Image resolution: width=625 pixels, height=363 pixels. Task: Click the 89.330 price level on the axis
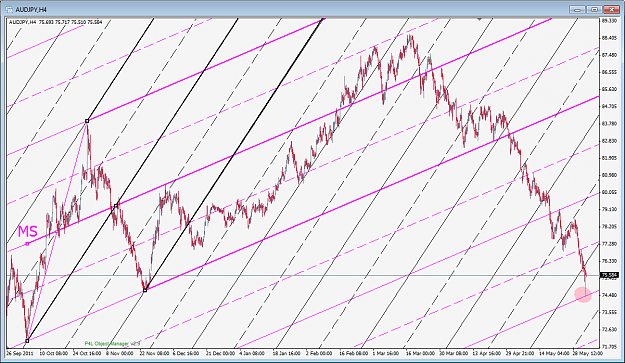pyautogui.click(x=610, y=21)
